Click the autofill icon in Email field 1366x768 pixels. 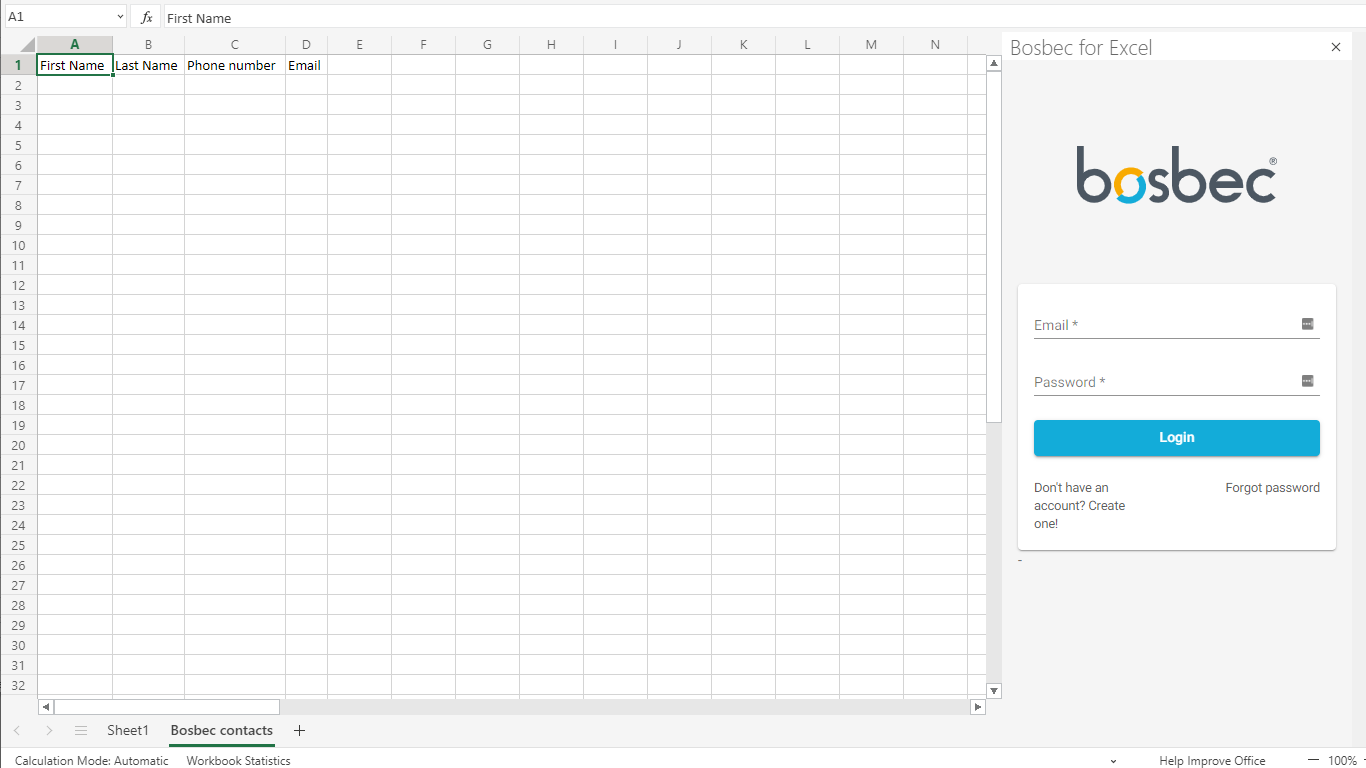click(1307, 324)
